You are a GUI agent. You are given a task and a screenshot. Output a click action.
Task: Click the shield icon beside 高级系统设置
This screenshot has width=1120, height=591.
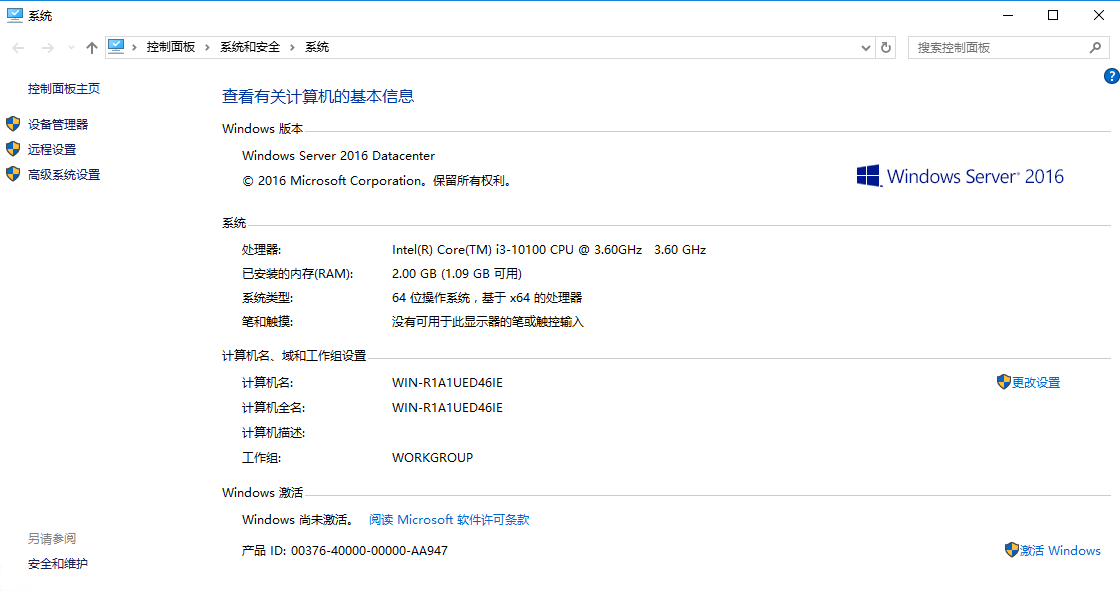pos(13,174)
